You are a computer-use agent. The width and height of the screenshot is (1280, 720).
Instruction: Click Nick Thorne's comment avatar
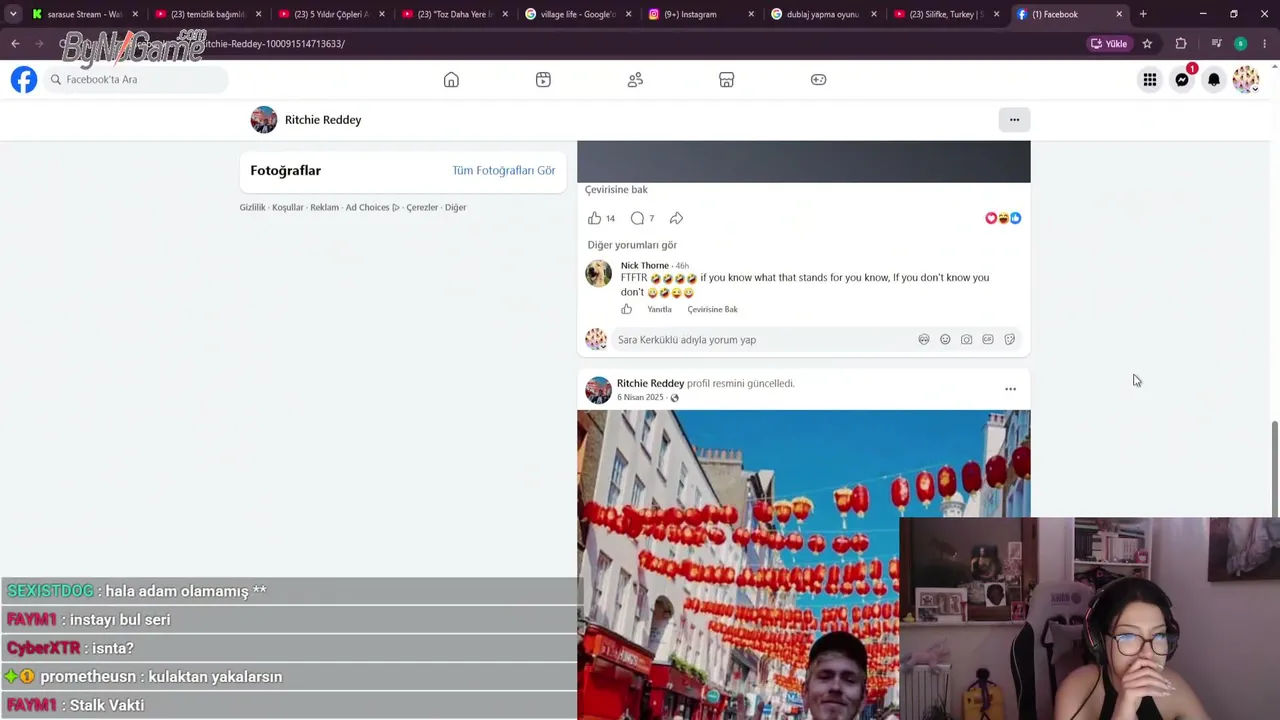(598, 274)
